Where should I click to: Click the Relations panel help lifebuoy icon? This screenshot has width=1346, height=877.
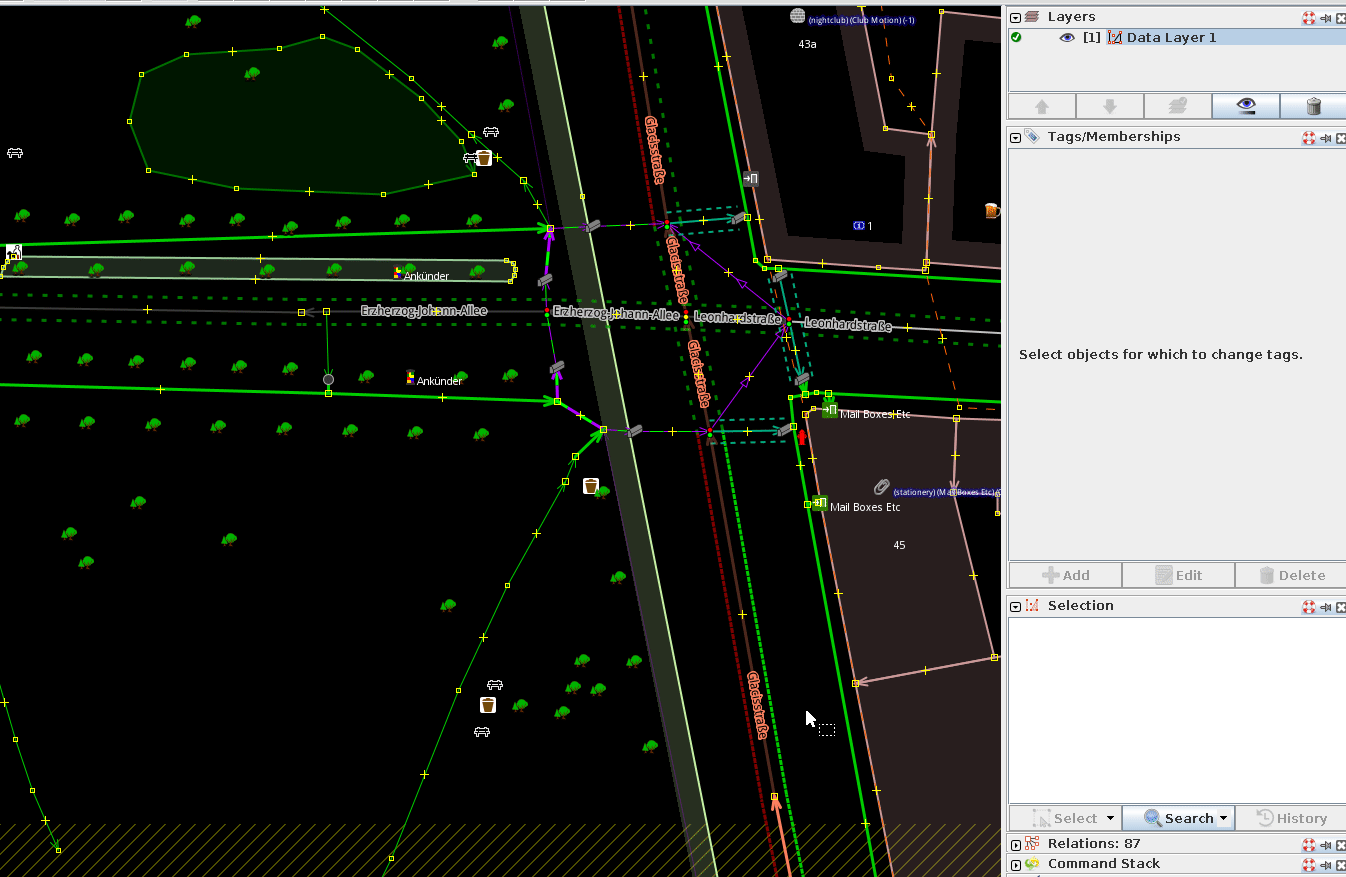click(1308, 844)
